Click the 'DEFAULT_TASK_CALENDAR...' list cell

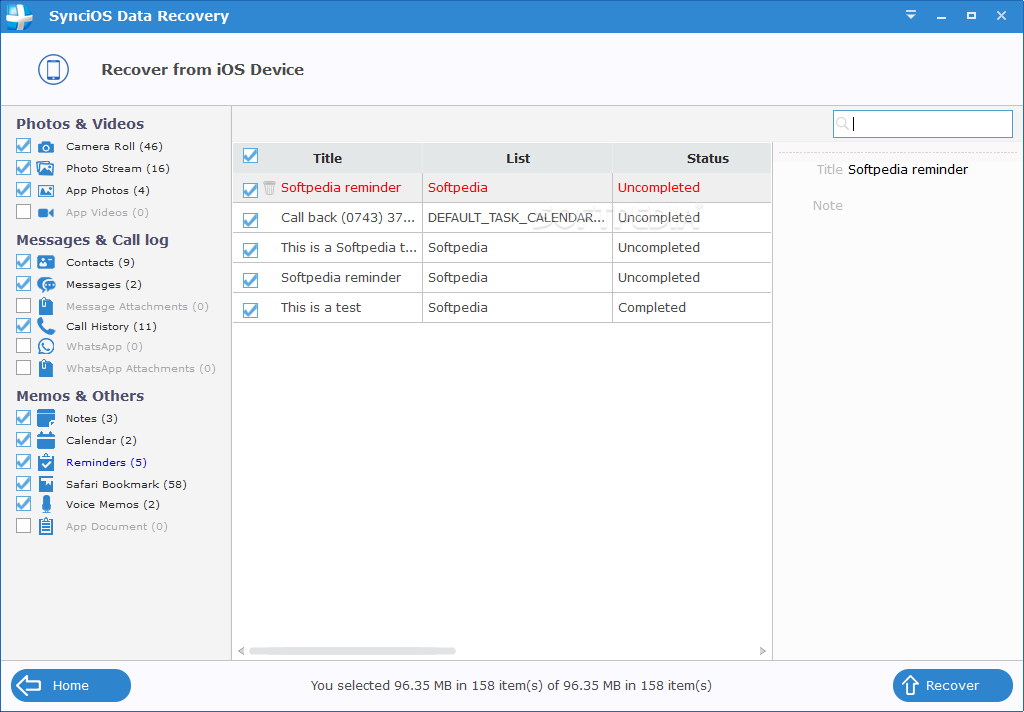point(517,218)
